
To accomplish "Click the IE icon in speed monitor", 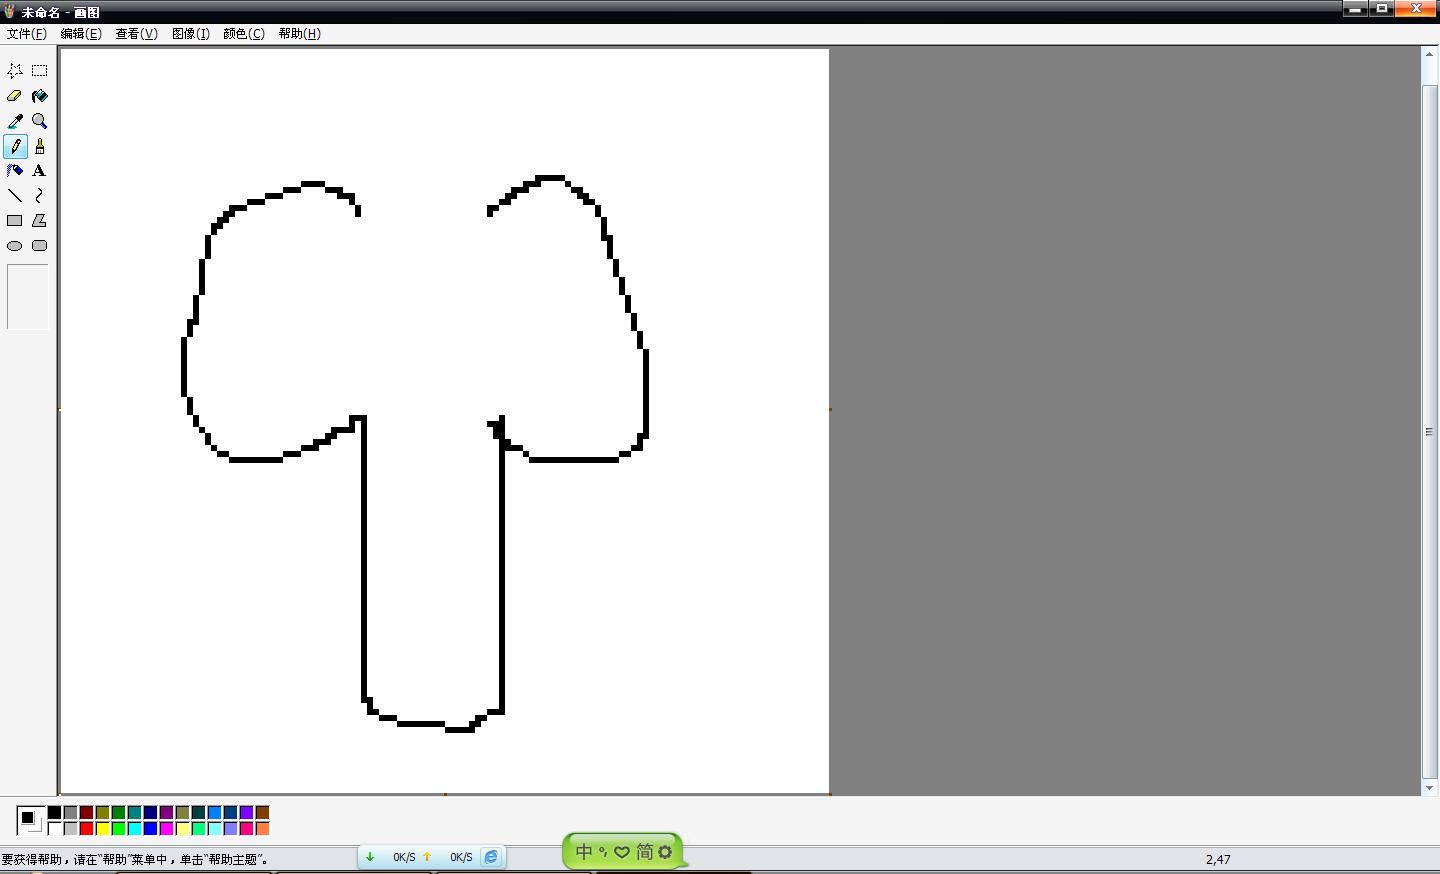I will [491, 857].
